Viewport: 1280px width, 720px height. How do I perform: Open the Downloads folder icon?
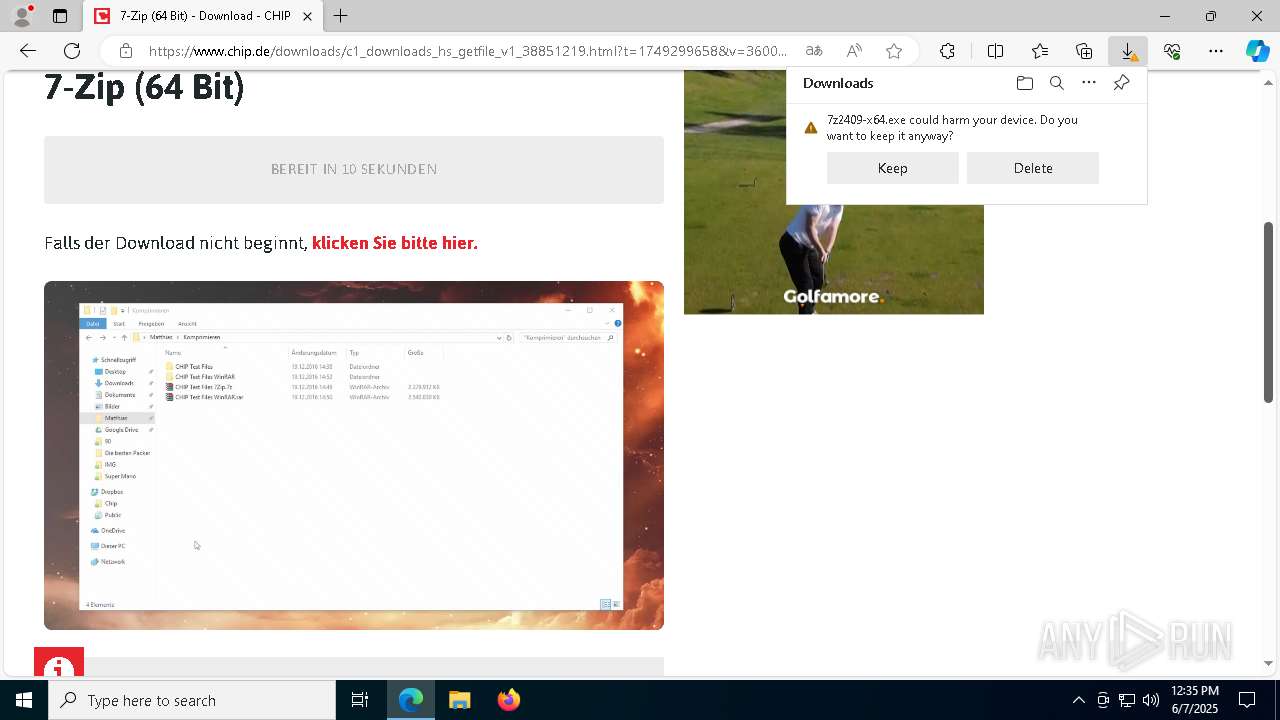coord(1025,83)
